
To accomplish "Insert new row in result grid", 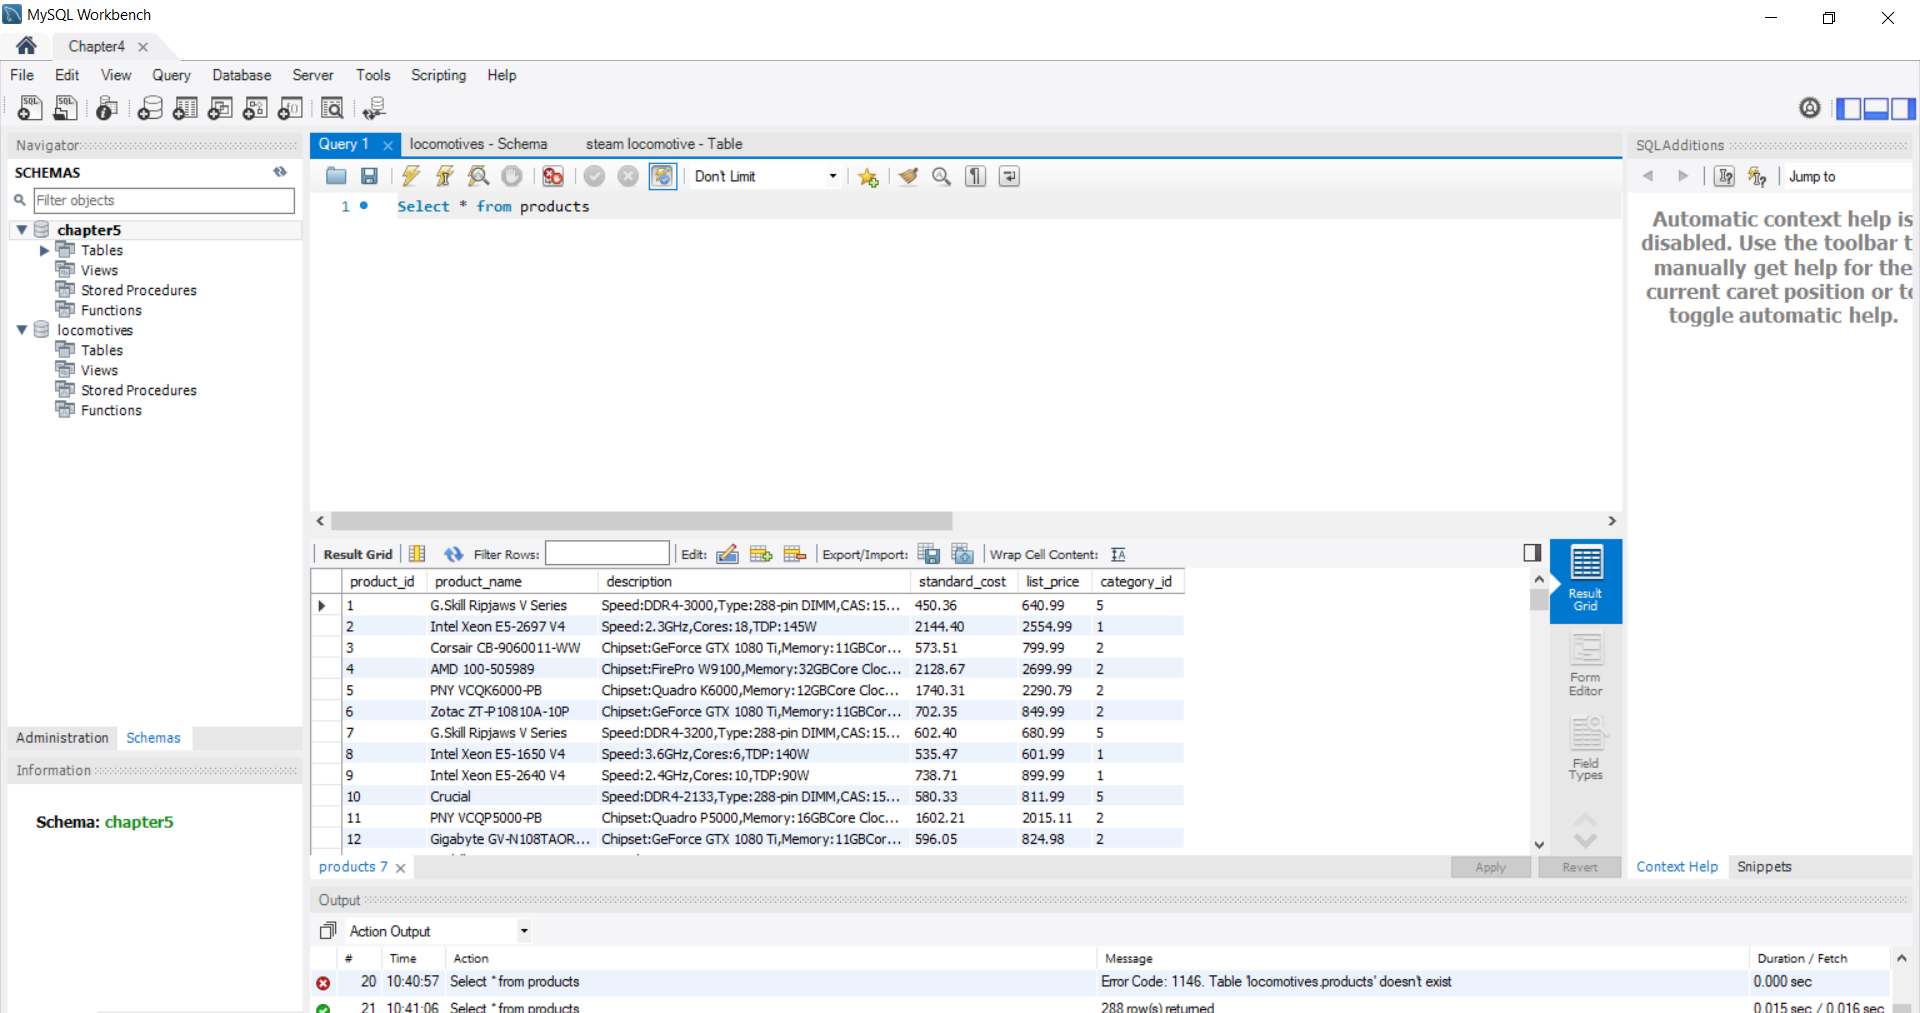I will (761, 554).
